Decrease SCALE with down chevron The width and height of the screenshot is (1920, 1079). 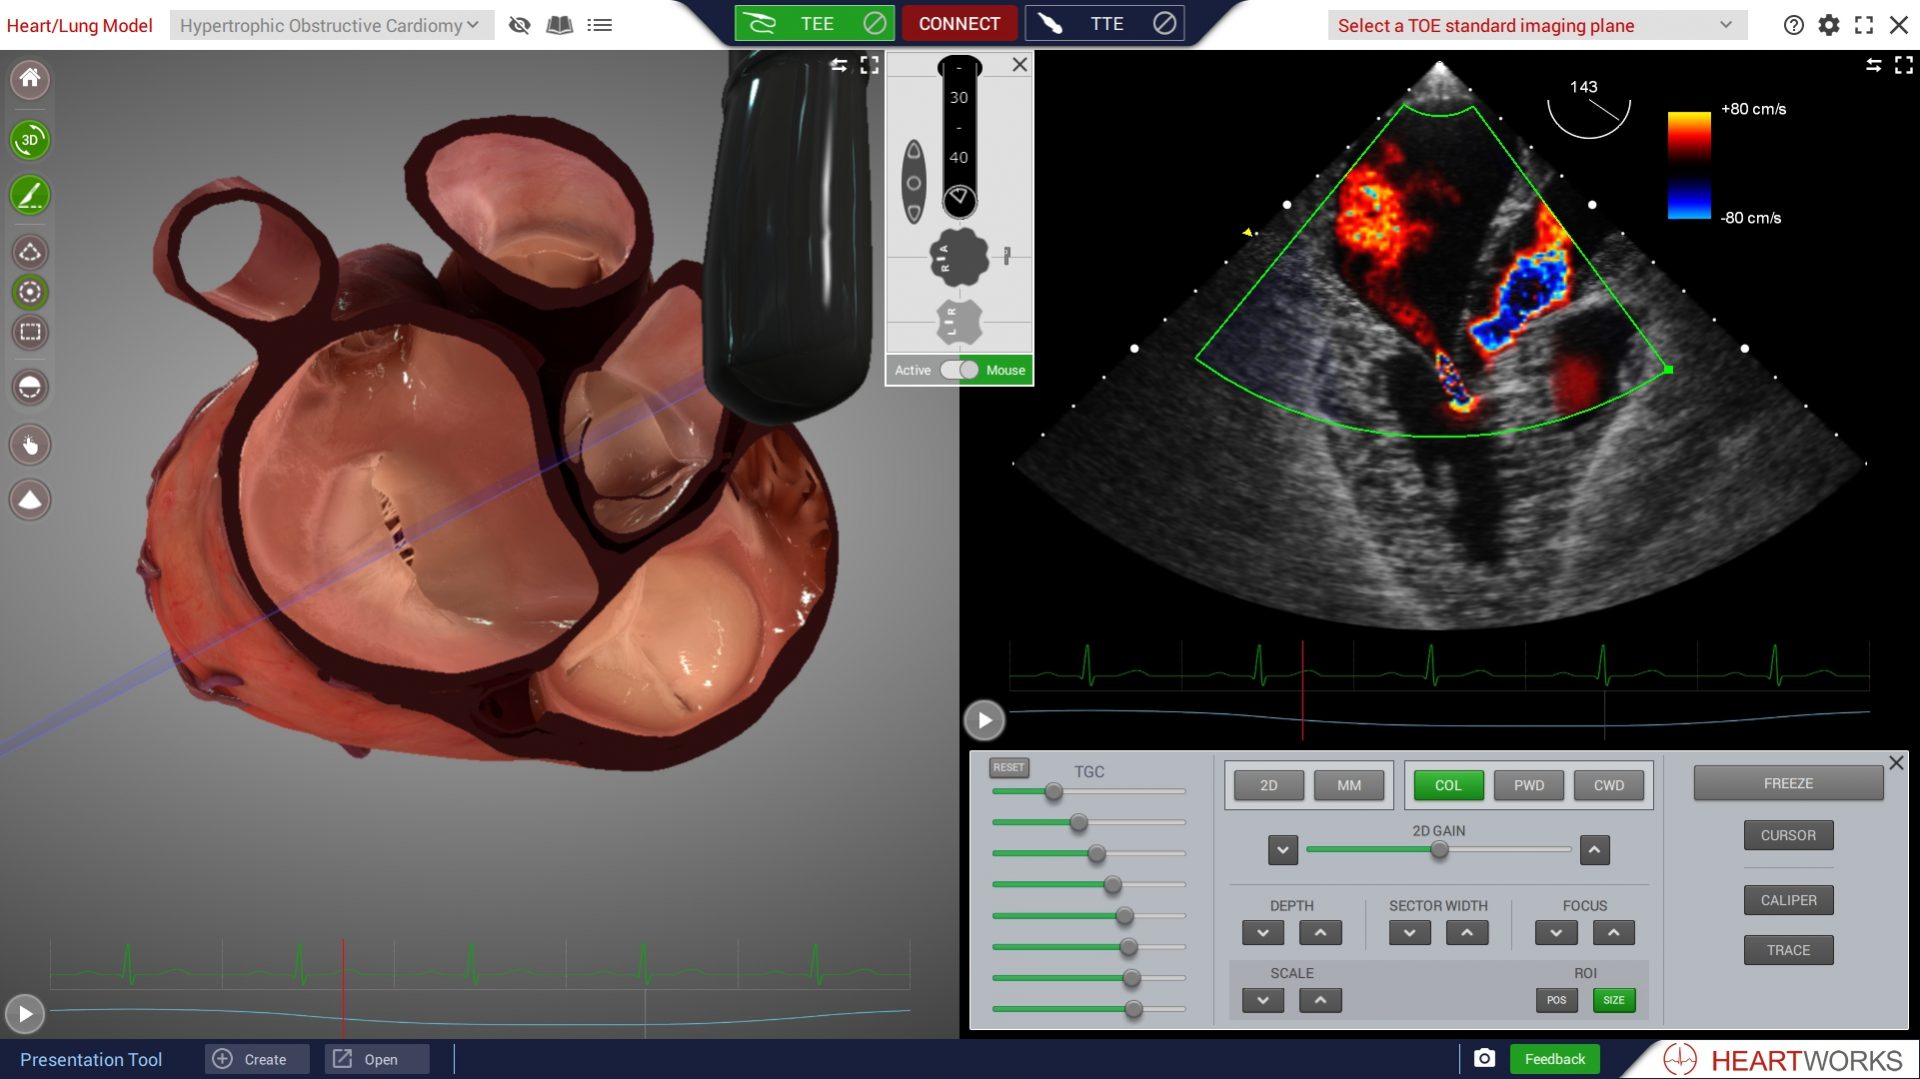pyautogui.click(x=1263, y=1000)
